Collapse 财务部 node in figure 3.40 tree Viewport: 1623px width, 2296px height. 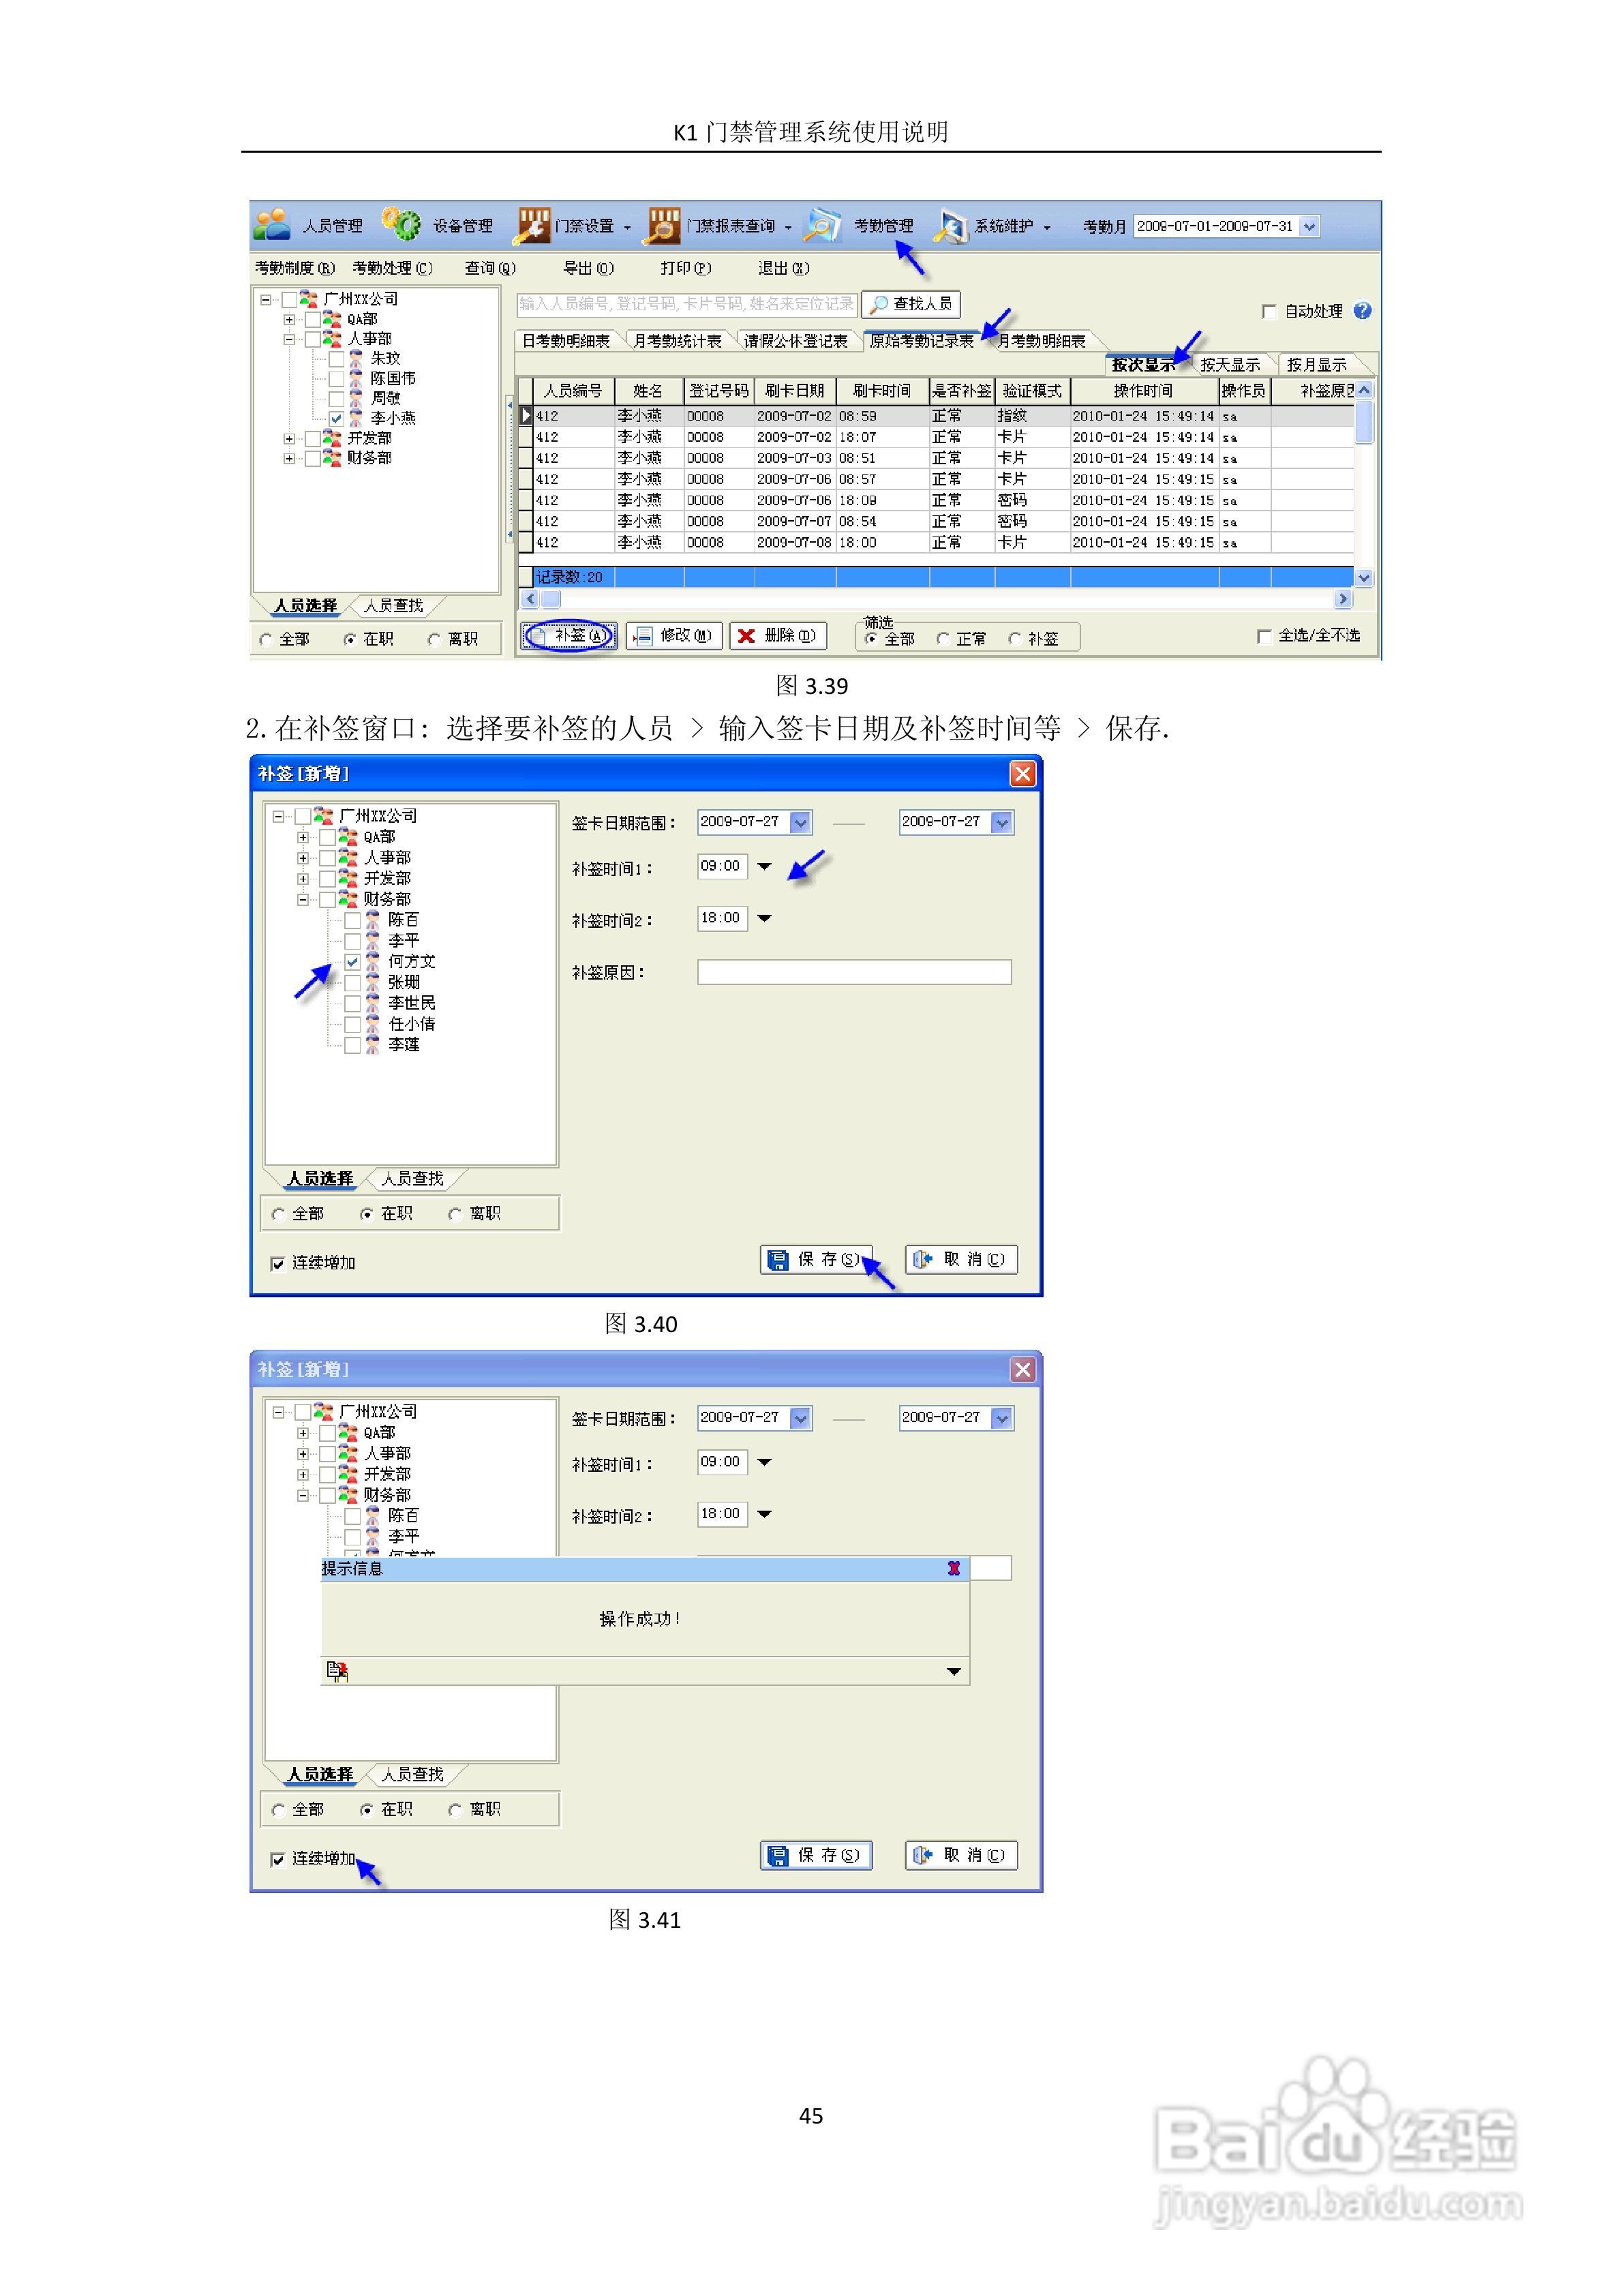click(x=303, y=900)
